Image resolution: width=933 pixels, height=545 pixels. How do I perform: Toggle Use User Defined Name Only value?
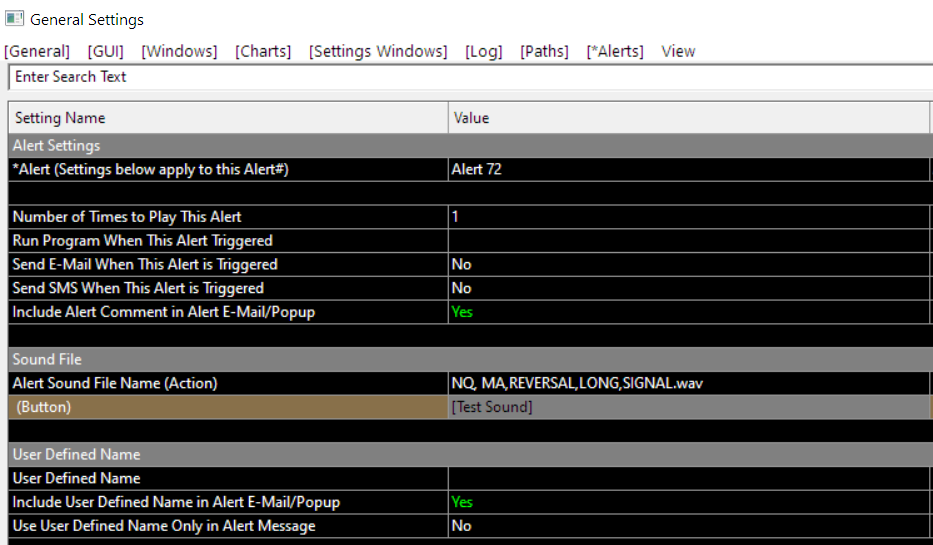pyautogui.click(x=688, y=526)
